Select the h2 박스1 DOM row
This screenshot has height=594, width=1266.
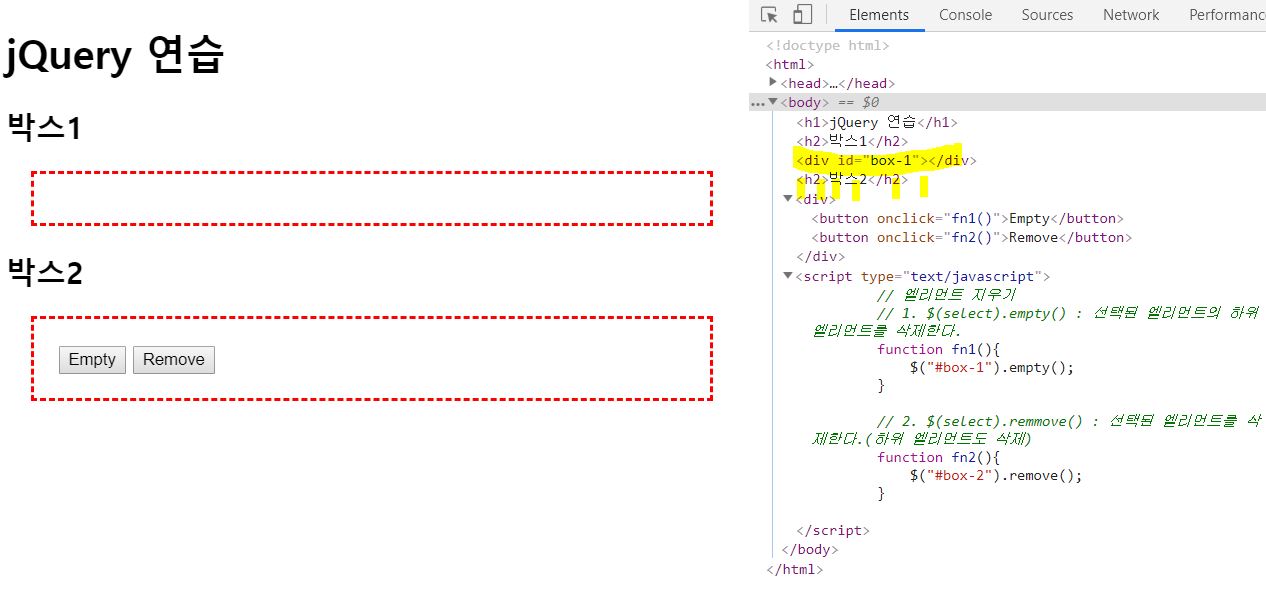tap(852, 141)
